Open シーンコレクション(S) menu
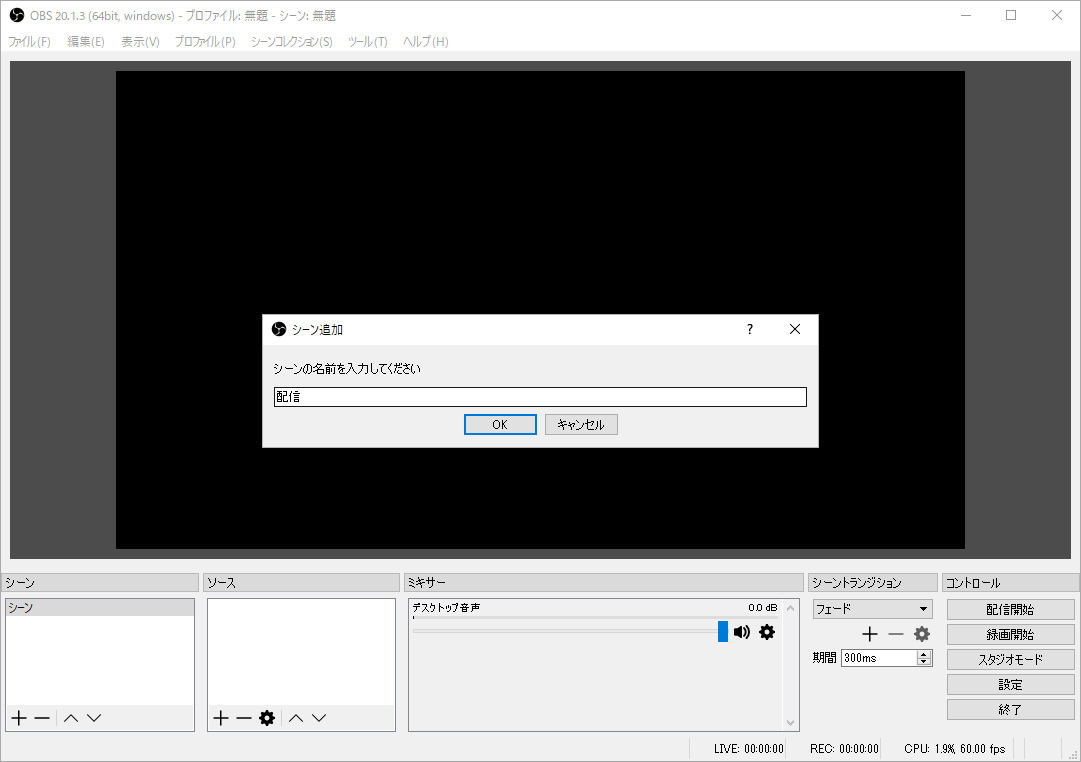 pyautogui.click(x=292, y=41)
